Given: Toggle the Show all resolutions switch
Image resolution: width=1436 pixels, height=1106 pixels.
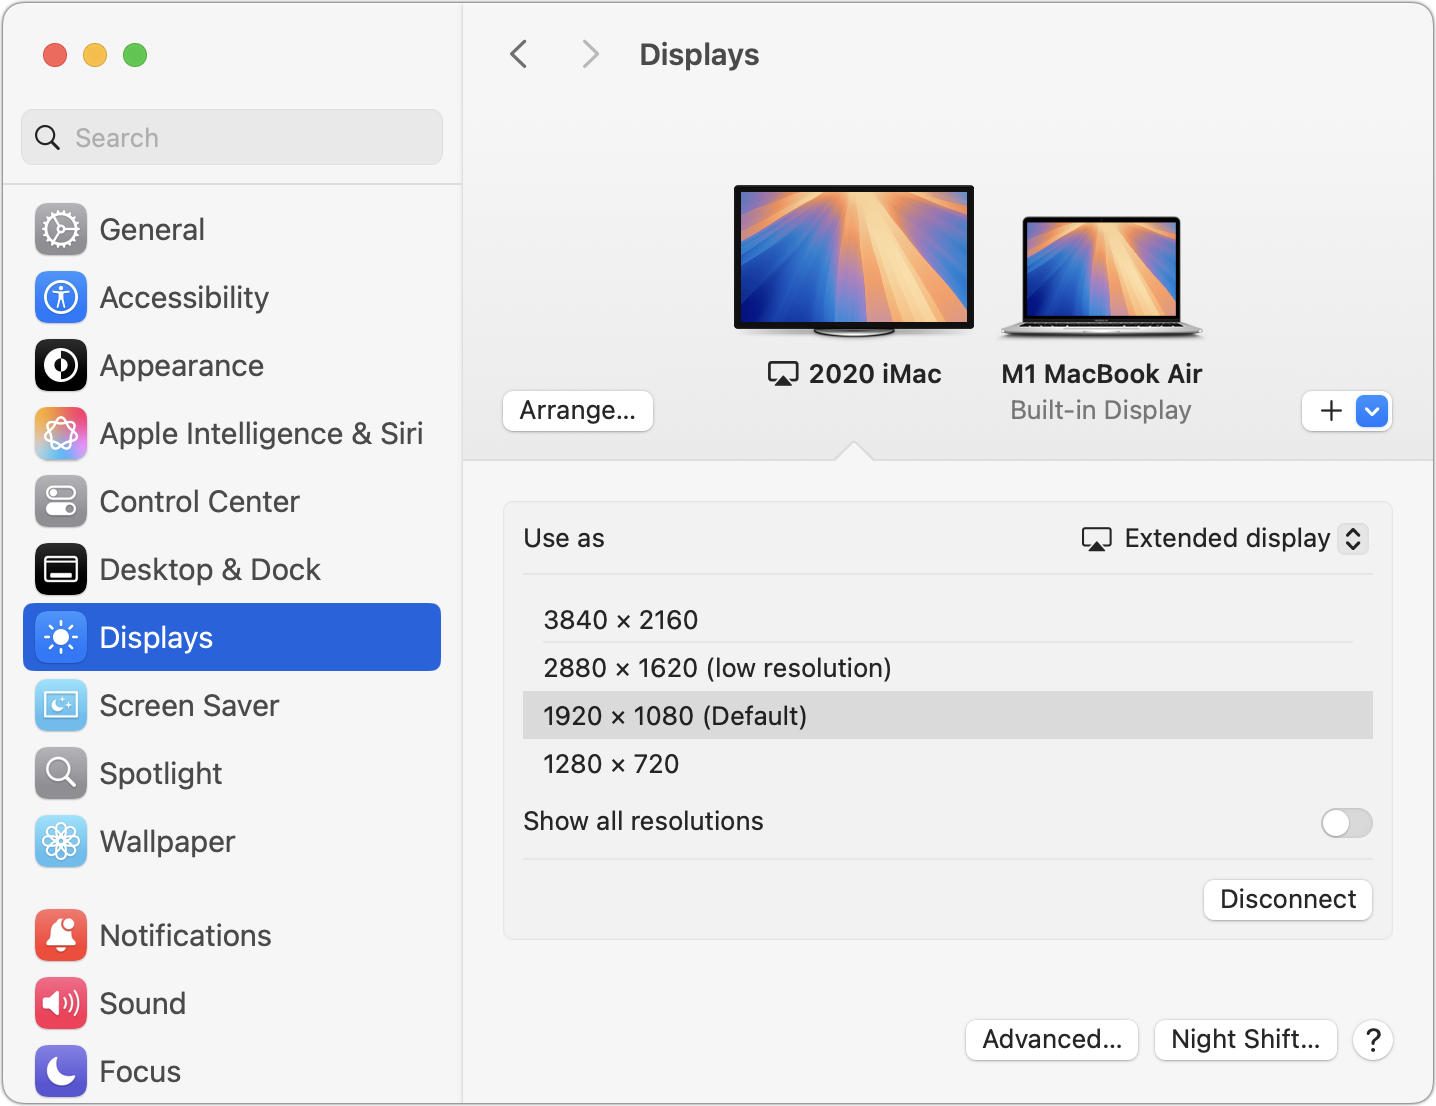Looking at the screenshot, I should coord(1346,823).
